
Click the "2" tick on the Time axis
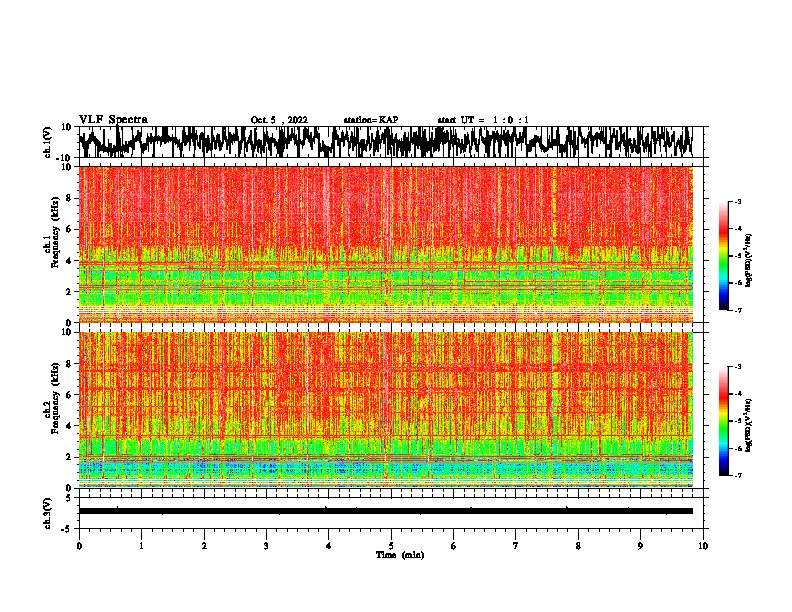pyautogui.click(x=204, y=546)
